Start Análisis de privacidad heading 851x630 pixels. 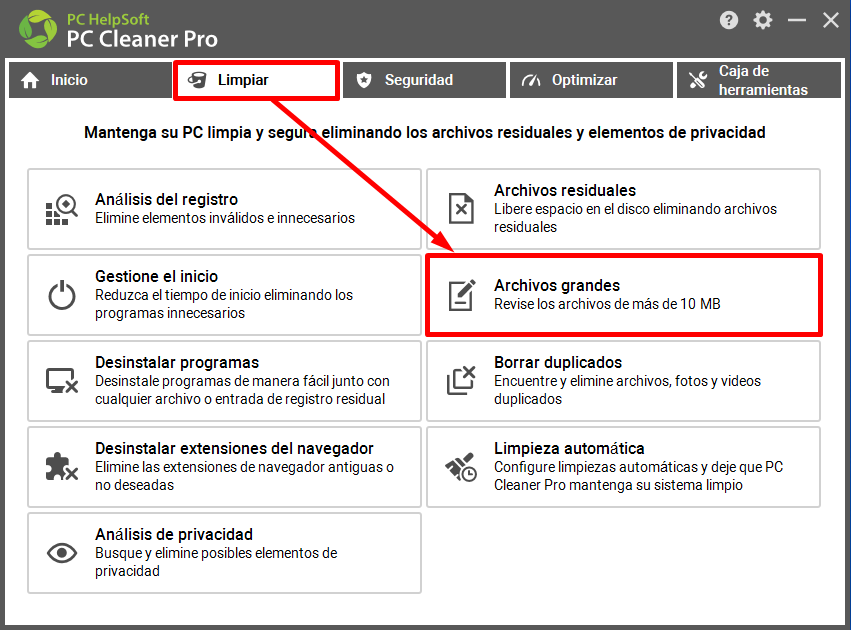pyautogui.click(x=174, y=534)
